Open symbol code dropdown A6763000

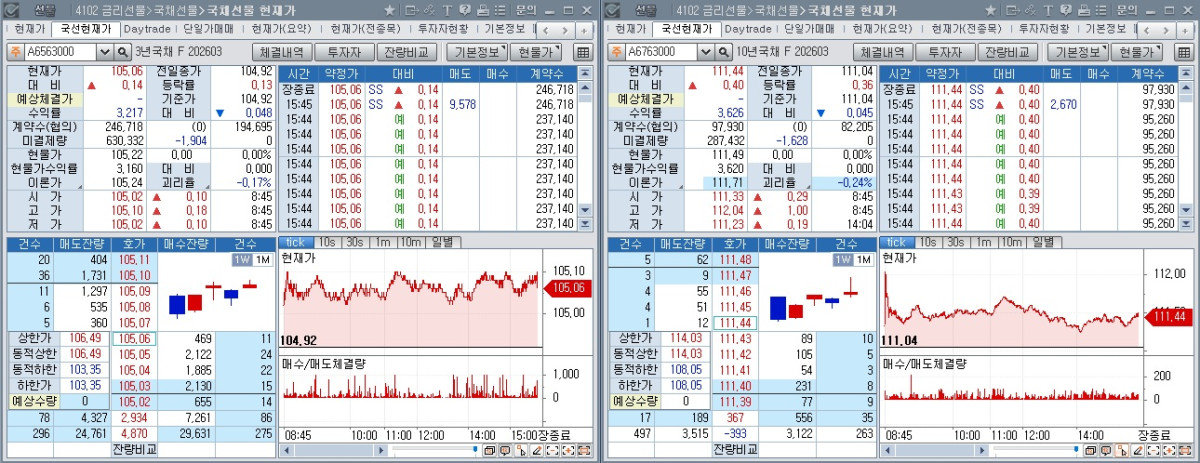point(705,51)
